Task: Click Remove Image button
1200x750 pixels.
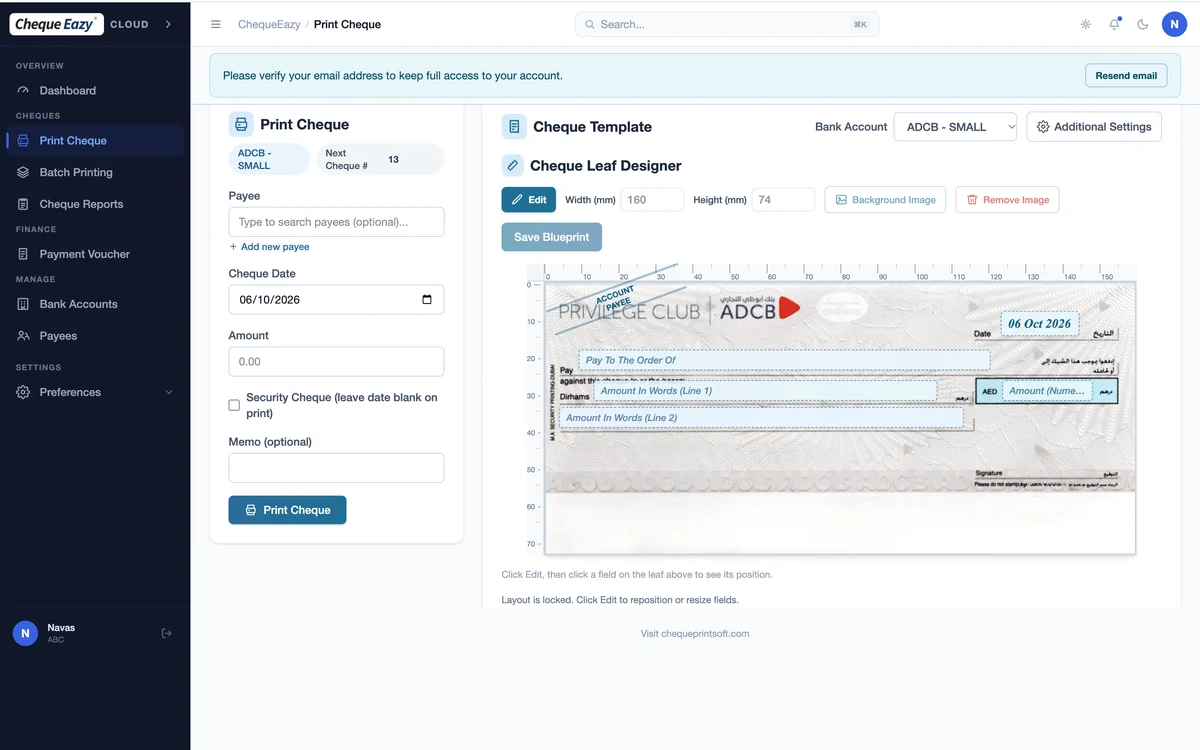Action: 1007,200
